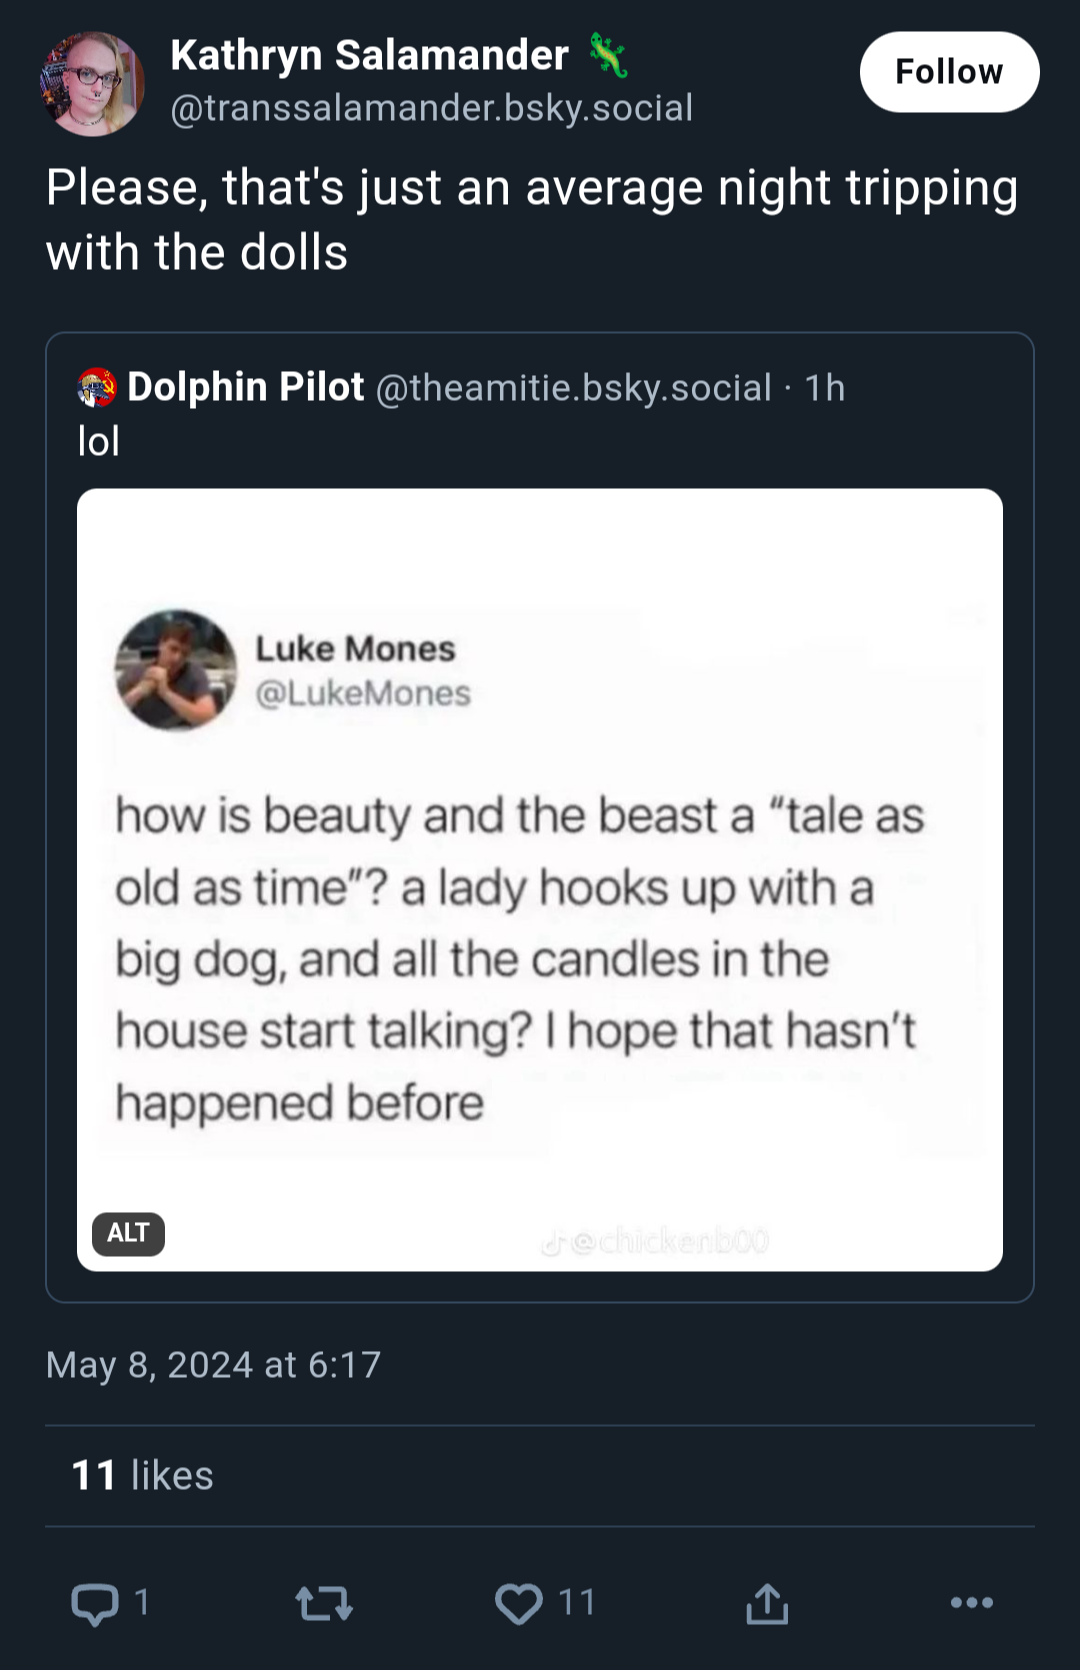Open the @transsalamander.bsky.social handle
This screenshot has height=1670, width=1080.
click(x=432, y=108)
